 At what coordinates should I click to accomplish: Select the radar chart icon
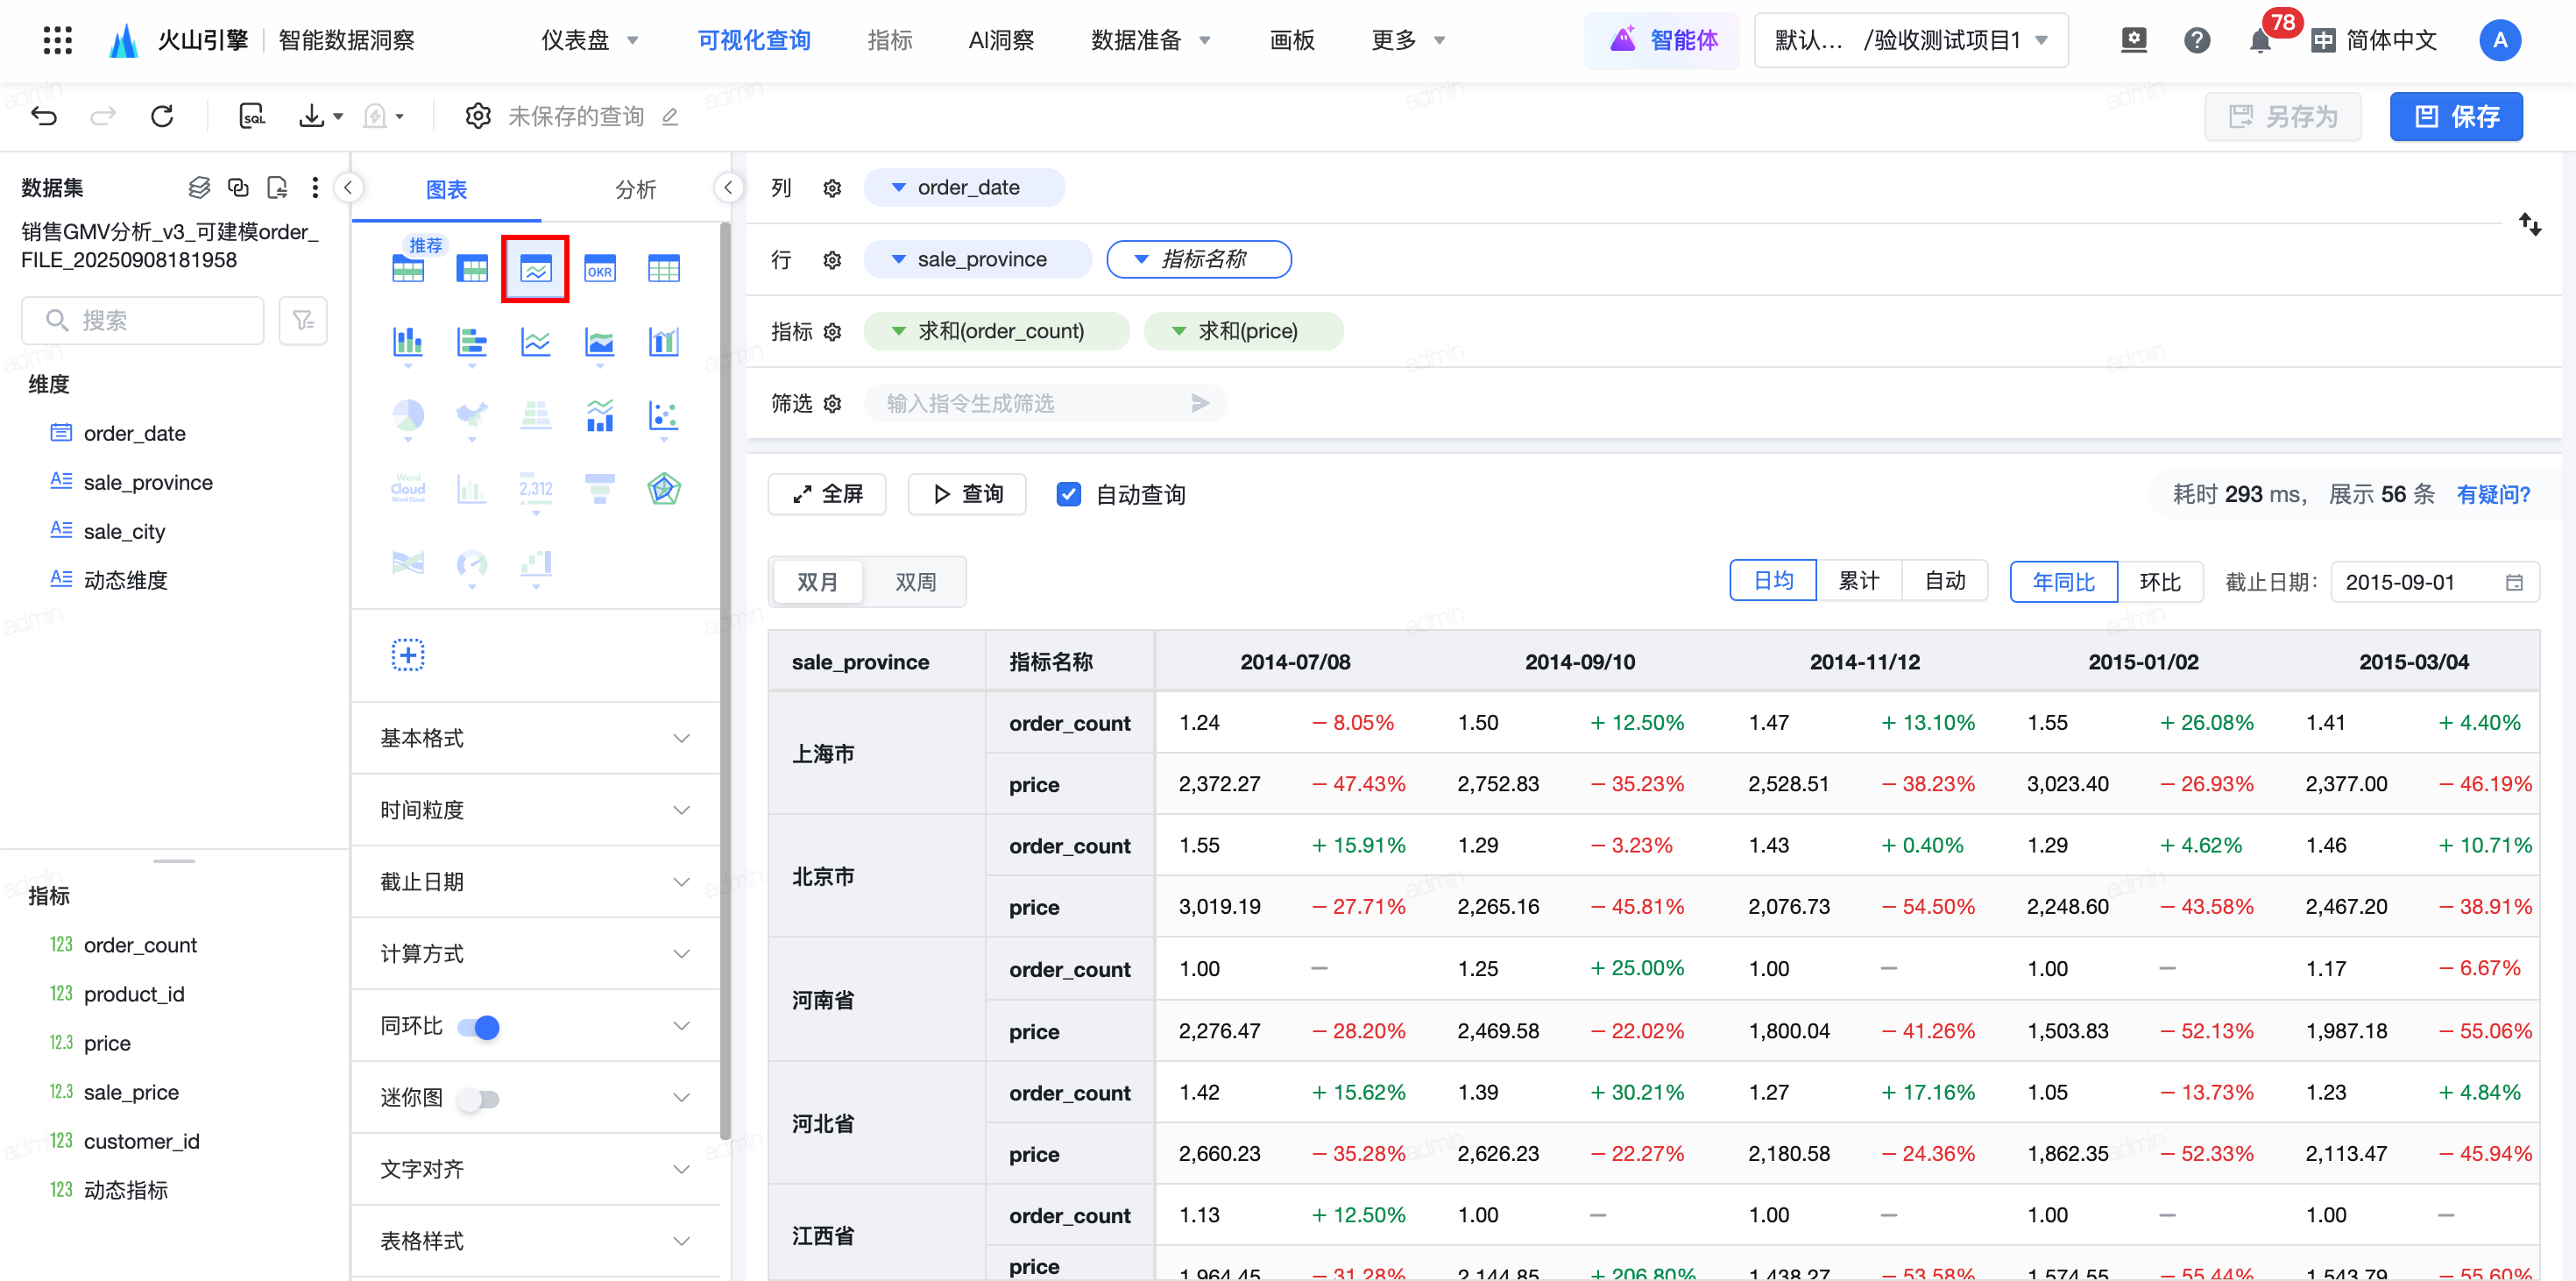pyautogui.click(x=663, y=489)
